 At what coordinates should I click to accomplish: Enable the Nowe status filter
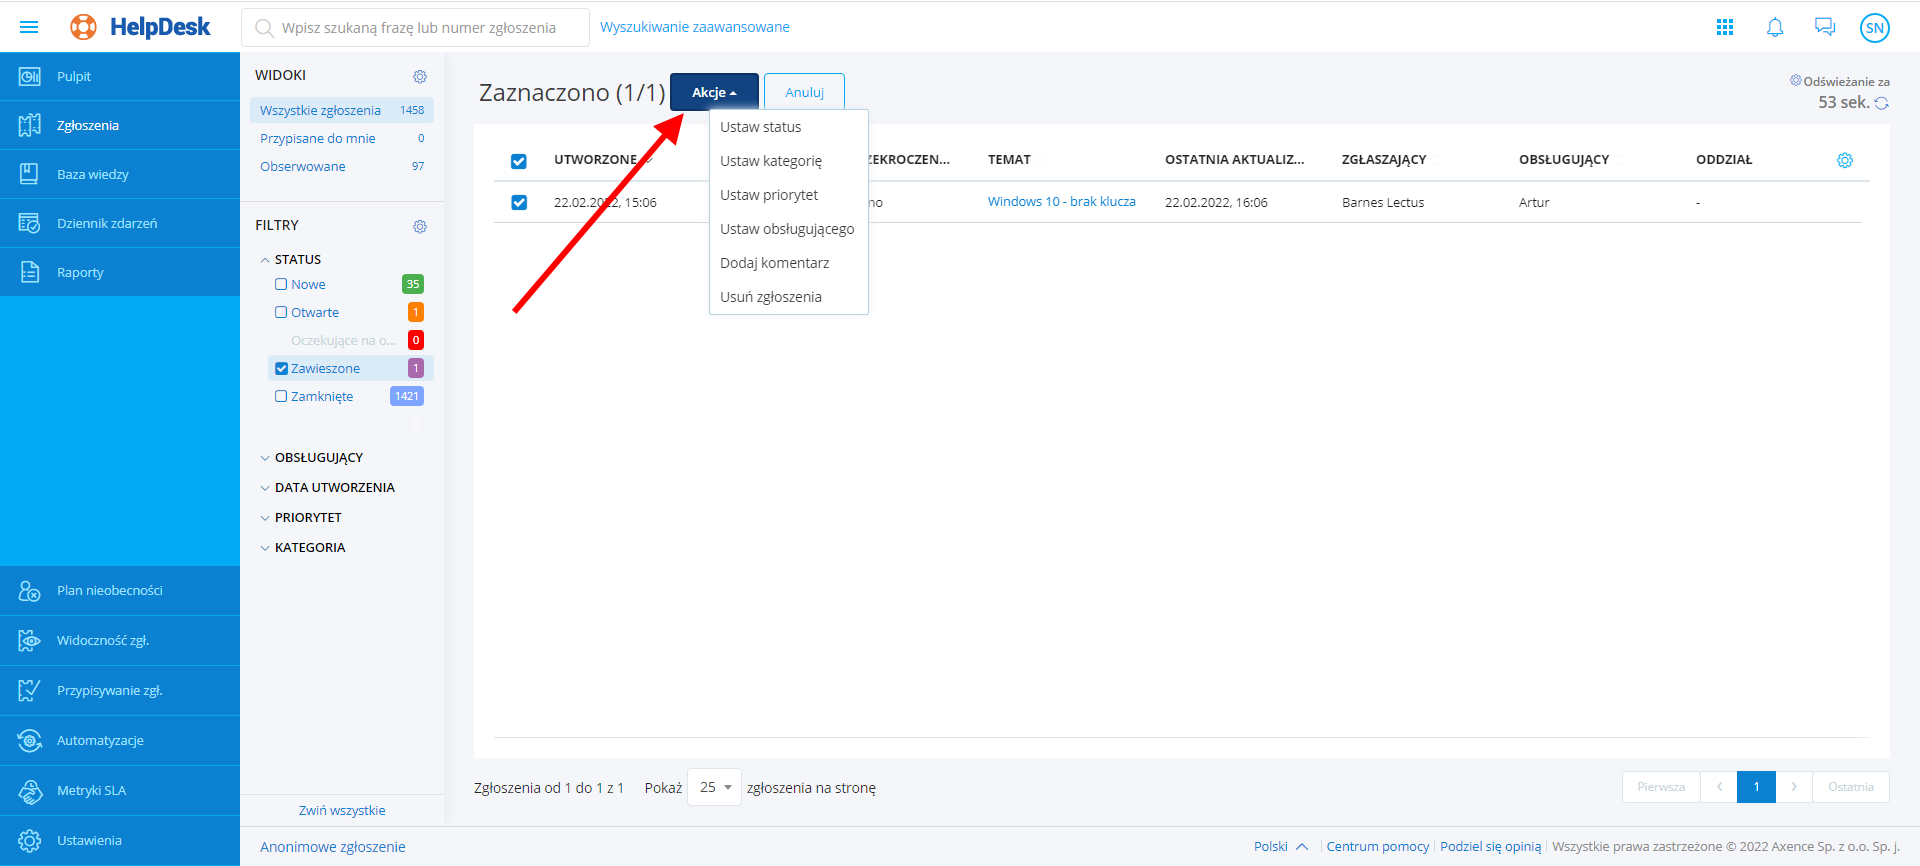(282, 285)
